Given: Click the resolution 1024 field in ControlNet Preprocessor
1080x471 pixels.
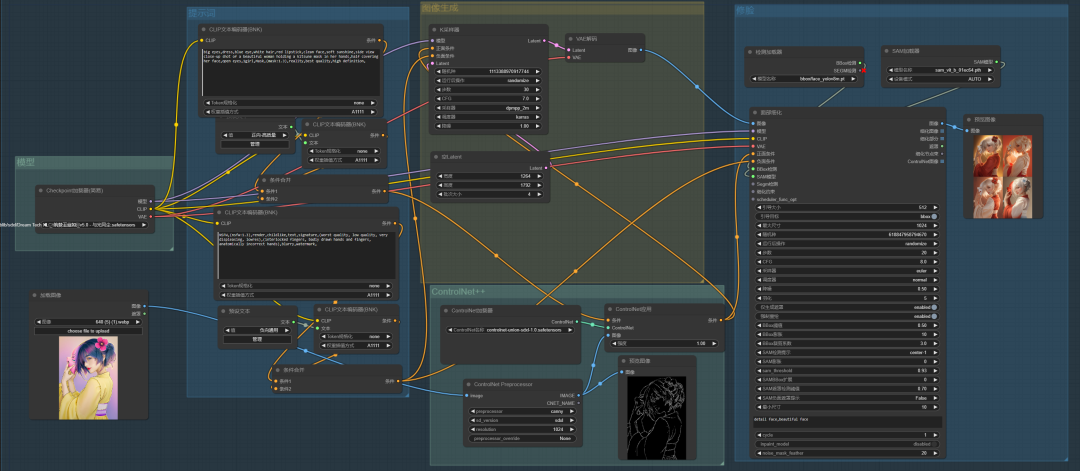Looking at the screenshot, I should (x=523, y=429).
